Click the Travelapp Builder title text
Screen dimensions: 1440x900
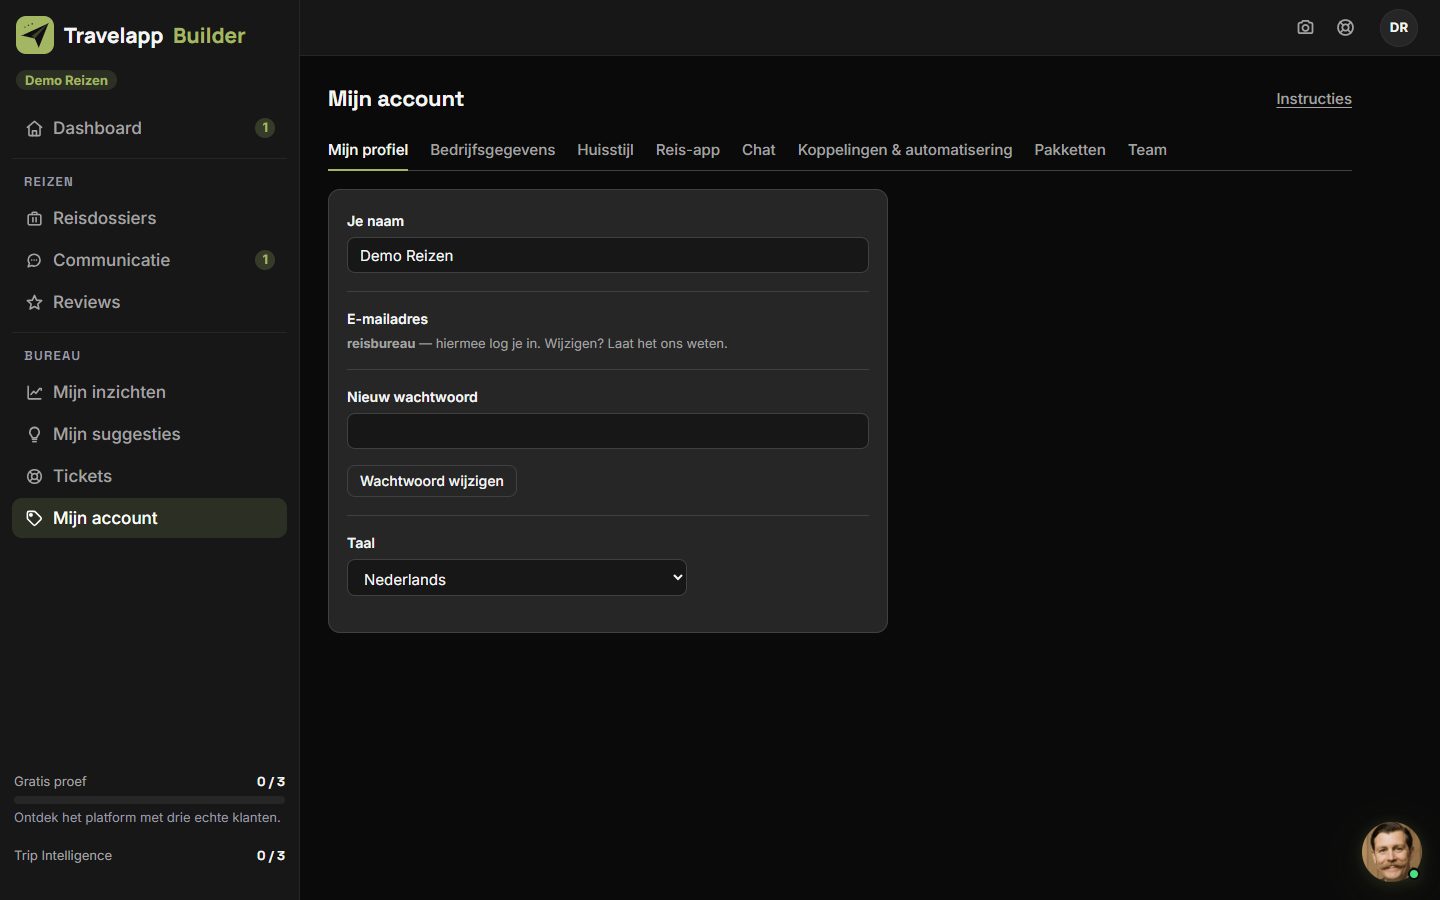tap(154, 36)
